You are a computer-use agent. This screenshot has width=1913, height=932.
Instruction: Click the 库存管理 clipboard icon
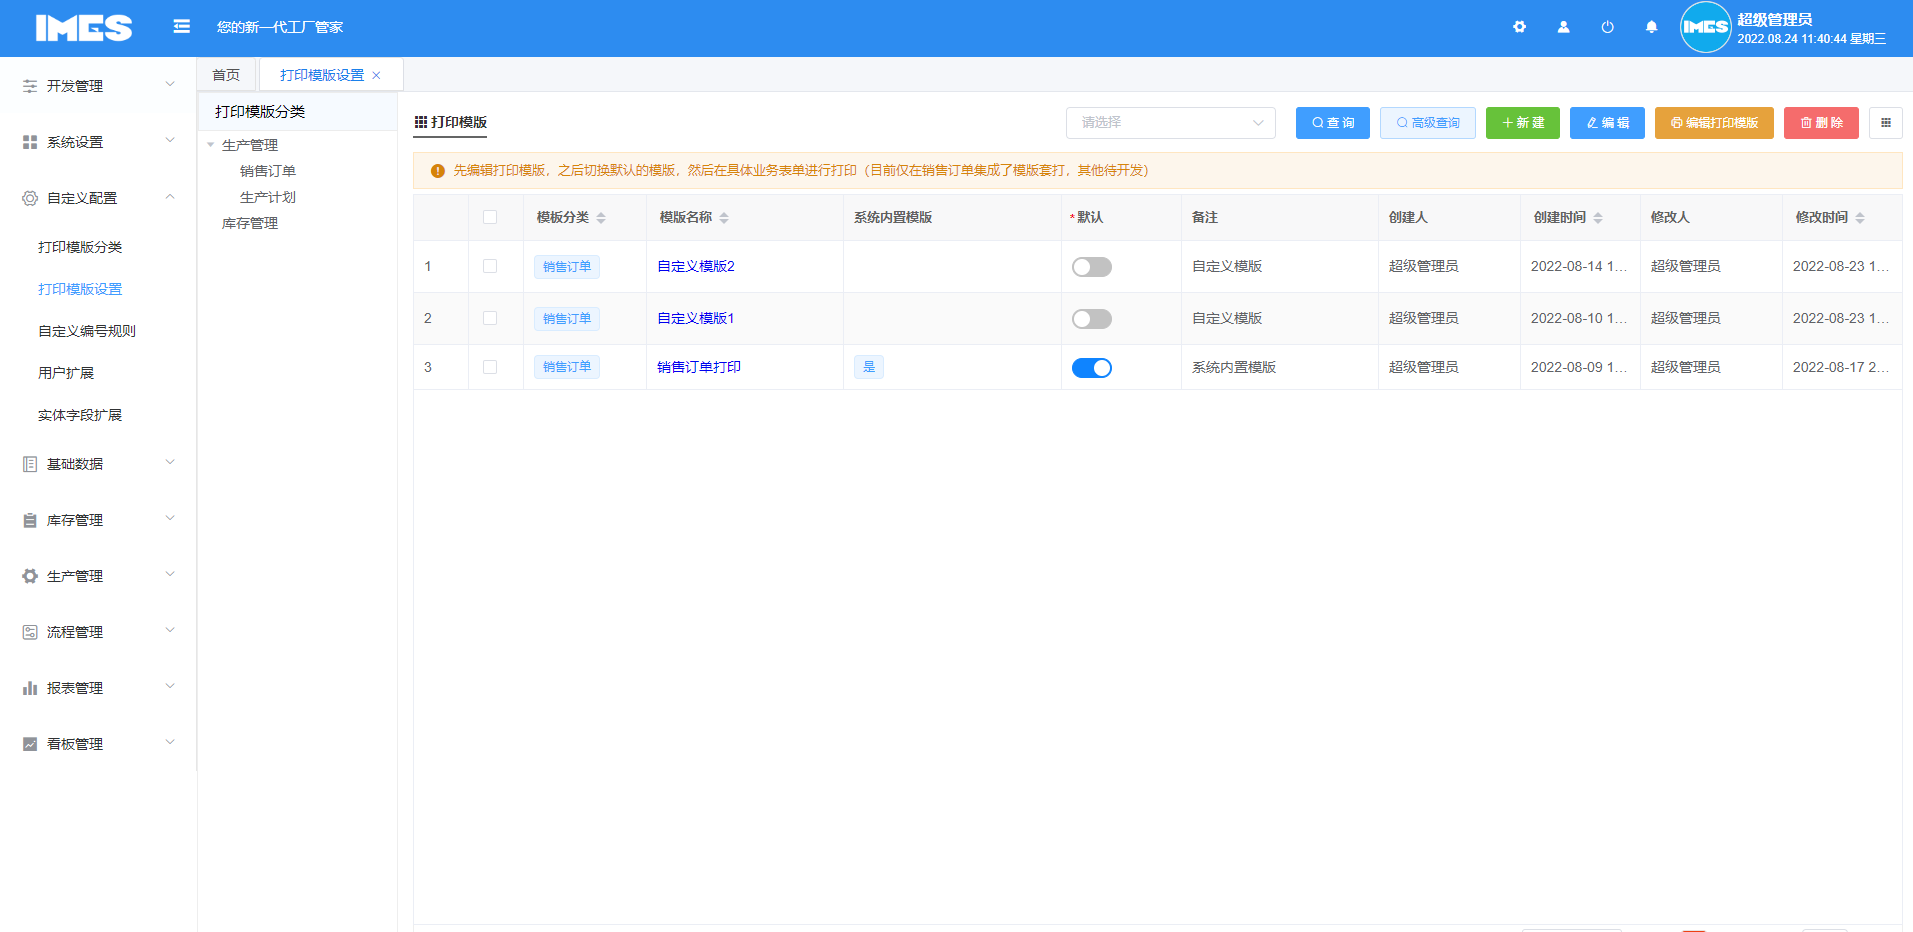[30, 520]
